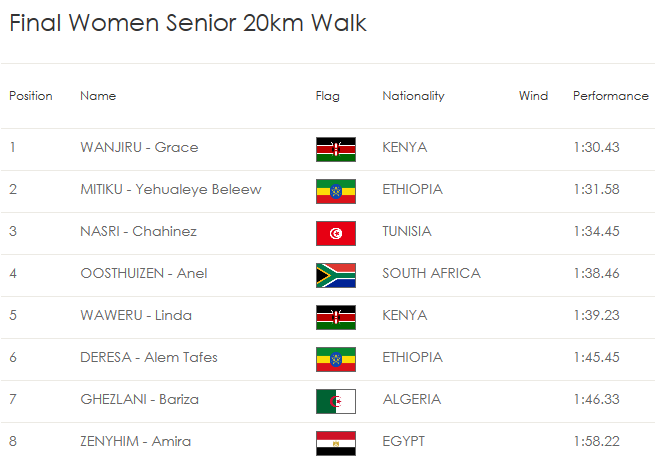Click the 1:58.22 performance time
Viewport: 655px width, 471px height.
point(597,441)
